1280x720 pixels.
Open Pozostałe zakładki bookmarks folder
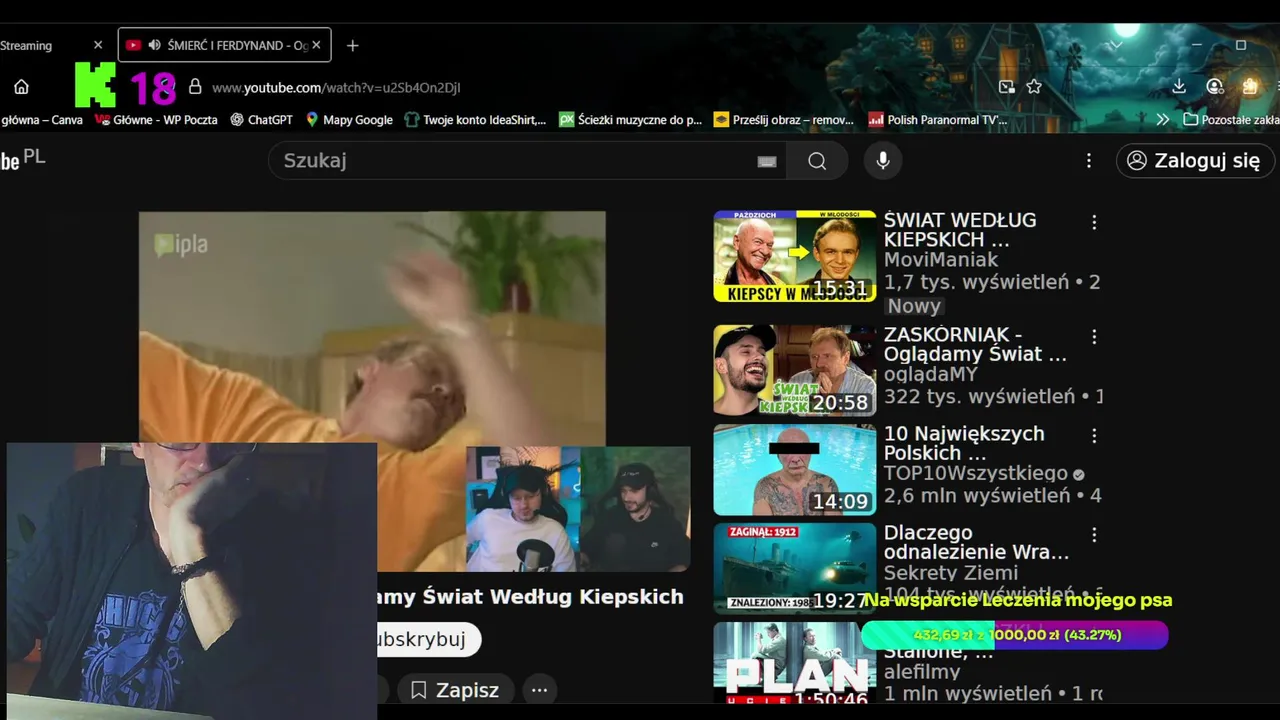click(x=1231, y=120)
